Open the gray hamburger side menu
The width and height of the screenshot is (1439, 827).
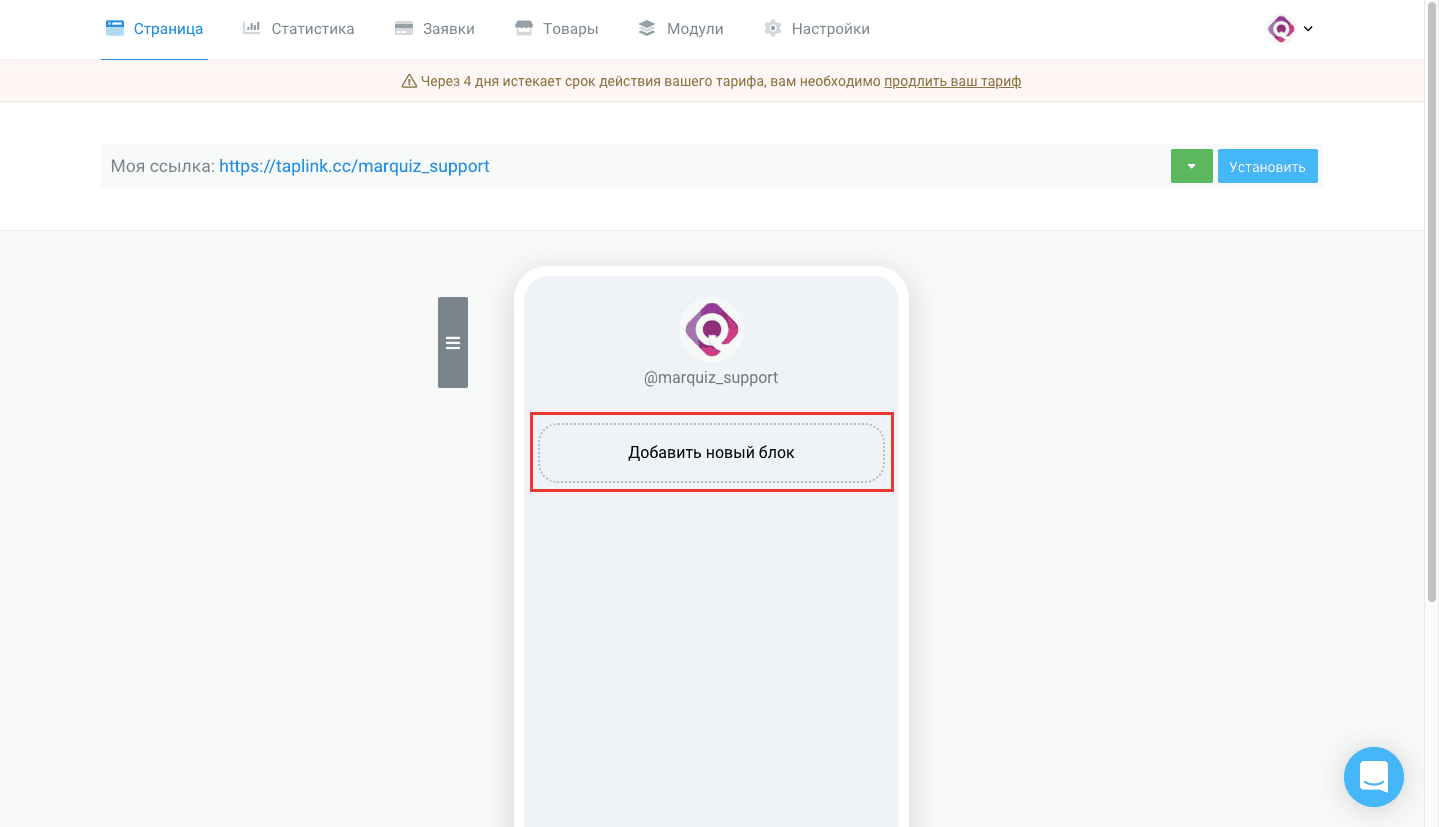(x=453, y=342)
